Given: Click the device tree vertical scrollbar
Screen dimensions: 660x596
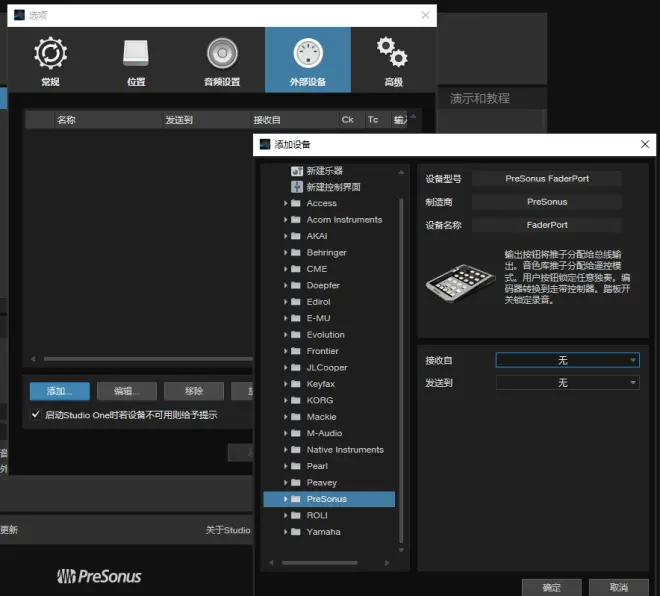Looking at the screenshot, I should coord(401,370).
